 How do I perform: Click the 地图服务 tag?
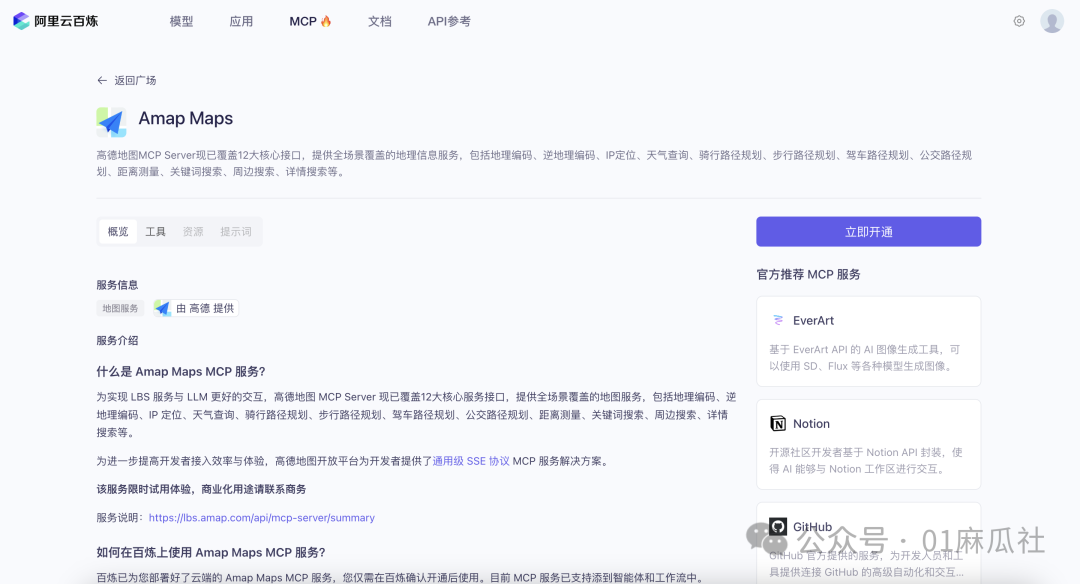[x=120, y=307]
